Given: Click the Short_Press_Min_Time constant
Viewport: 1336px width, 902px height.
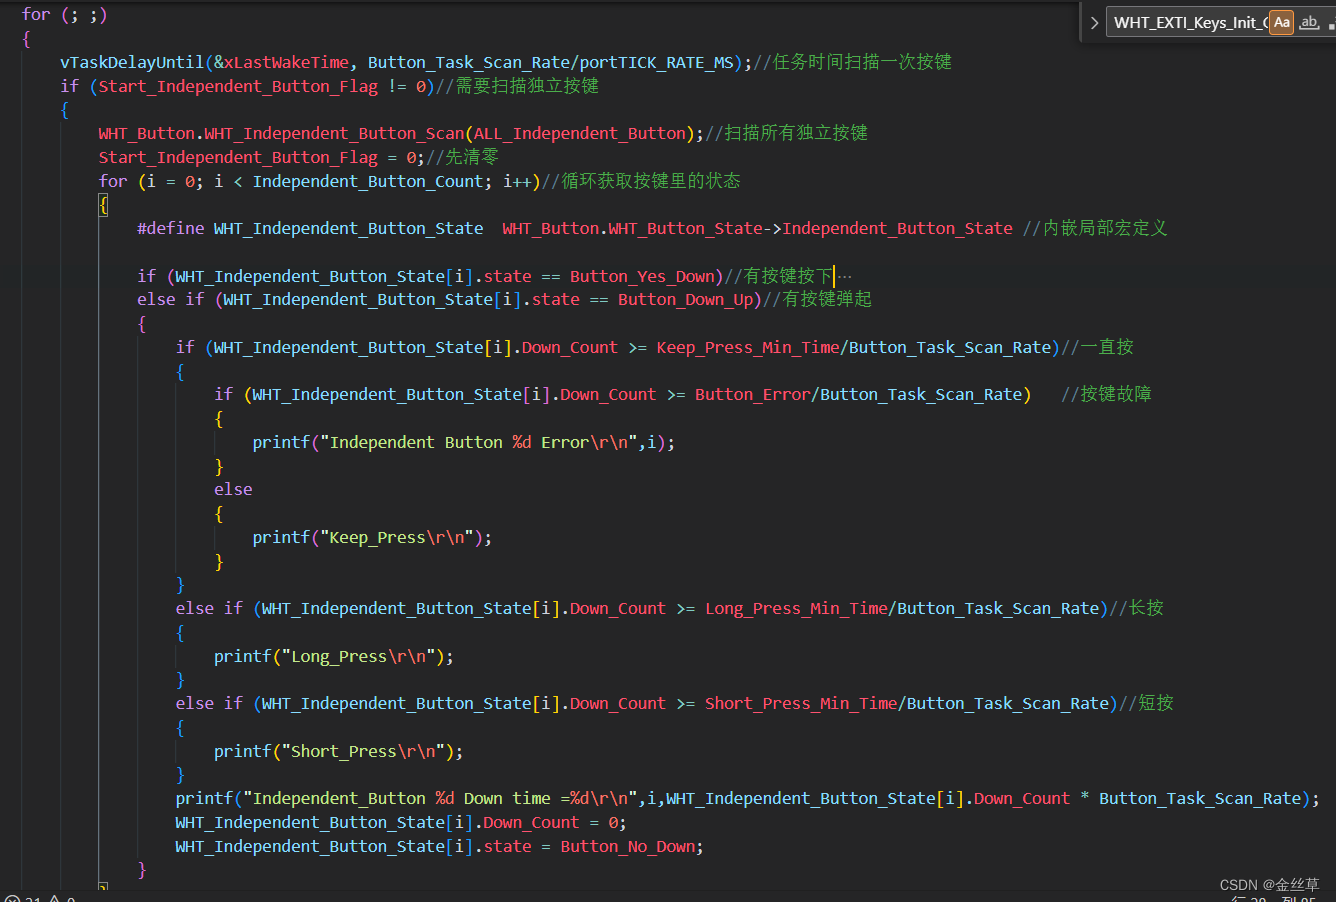Looking at the screenshot, I should coord(801,703).
